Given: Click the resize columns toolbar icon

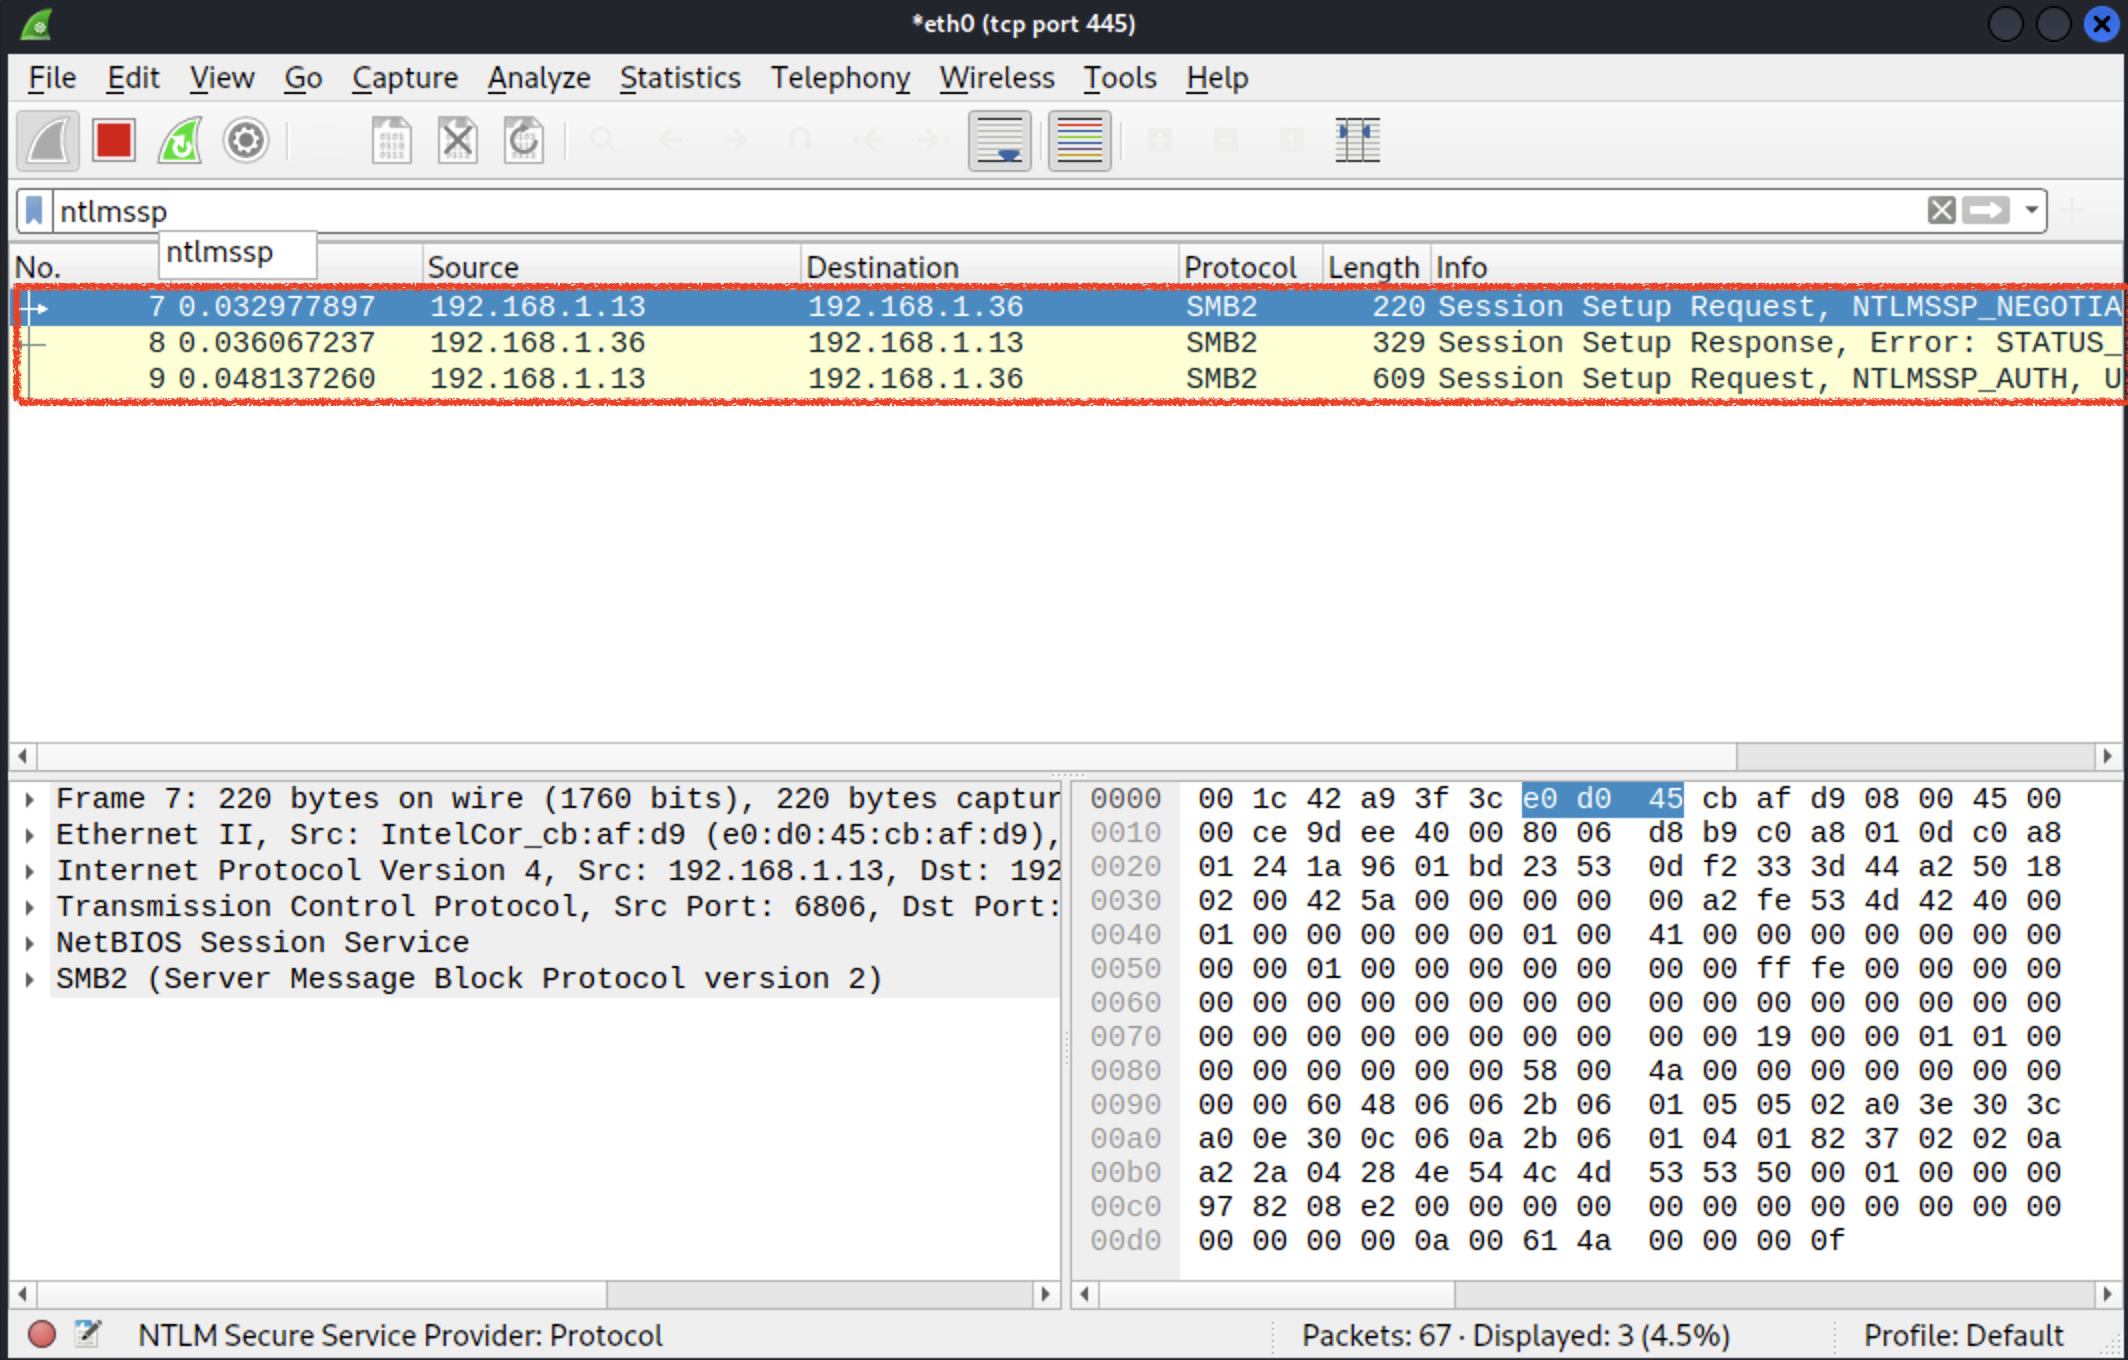Looking at the screenshot, I should point(1358,140).
